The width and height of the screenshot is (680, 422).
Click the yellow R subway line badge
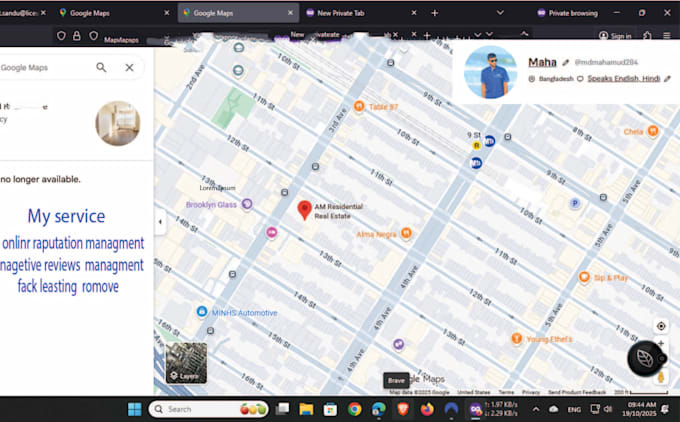pos(477,145)
